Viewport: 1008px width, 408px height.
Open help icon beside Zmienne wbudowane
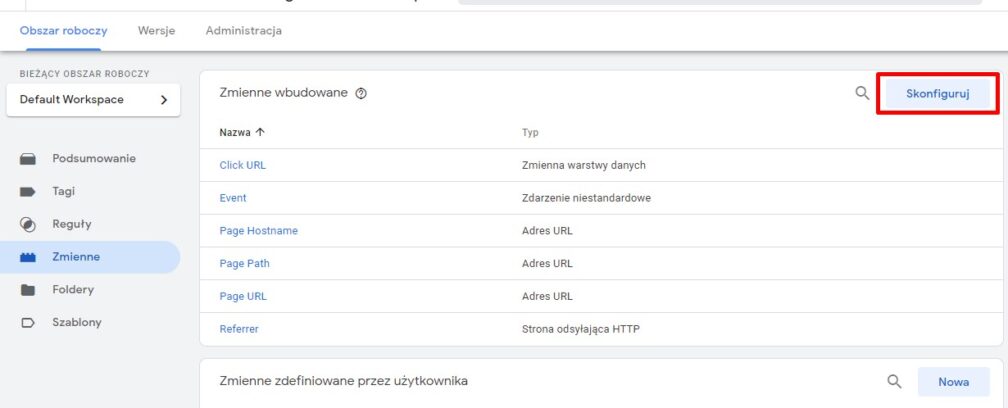pyautogui.click(x=361, y=94)
